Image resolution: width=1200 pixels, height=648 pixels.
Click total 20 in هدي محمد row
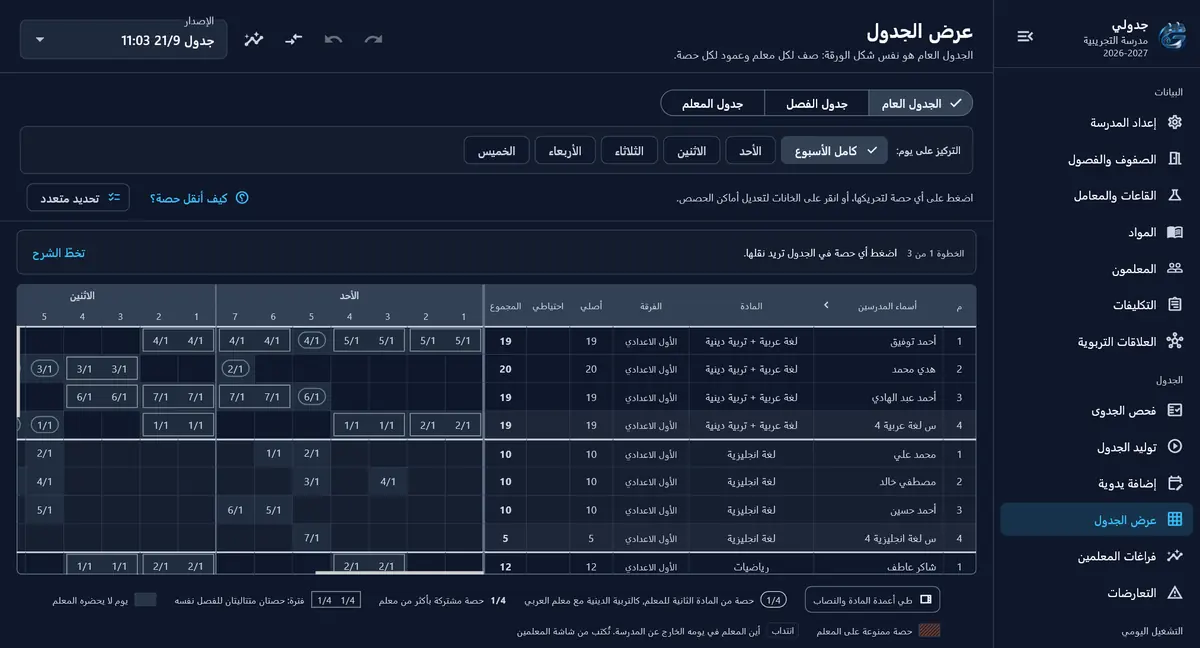point(506,369)
